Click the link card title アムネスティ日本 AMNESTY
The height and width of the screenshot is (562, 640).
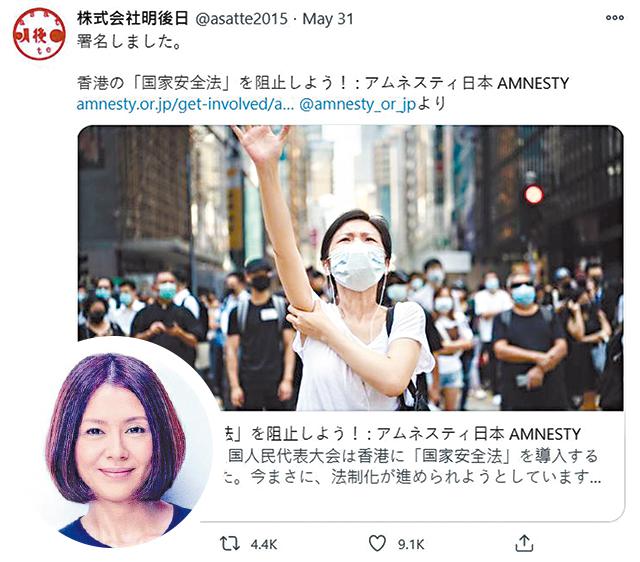(478, 433)
